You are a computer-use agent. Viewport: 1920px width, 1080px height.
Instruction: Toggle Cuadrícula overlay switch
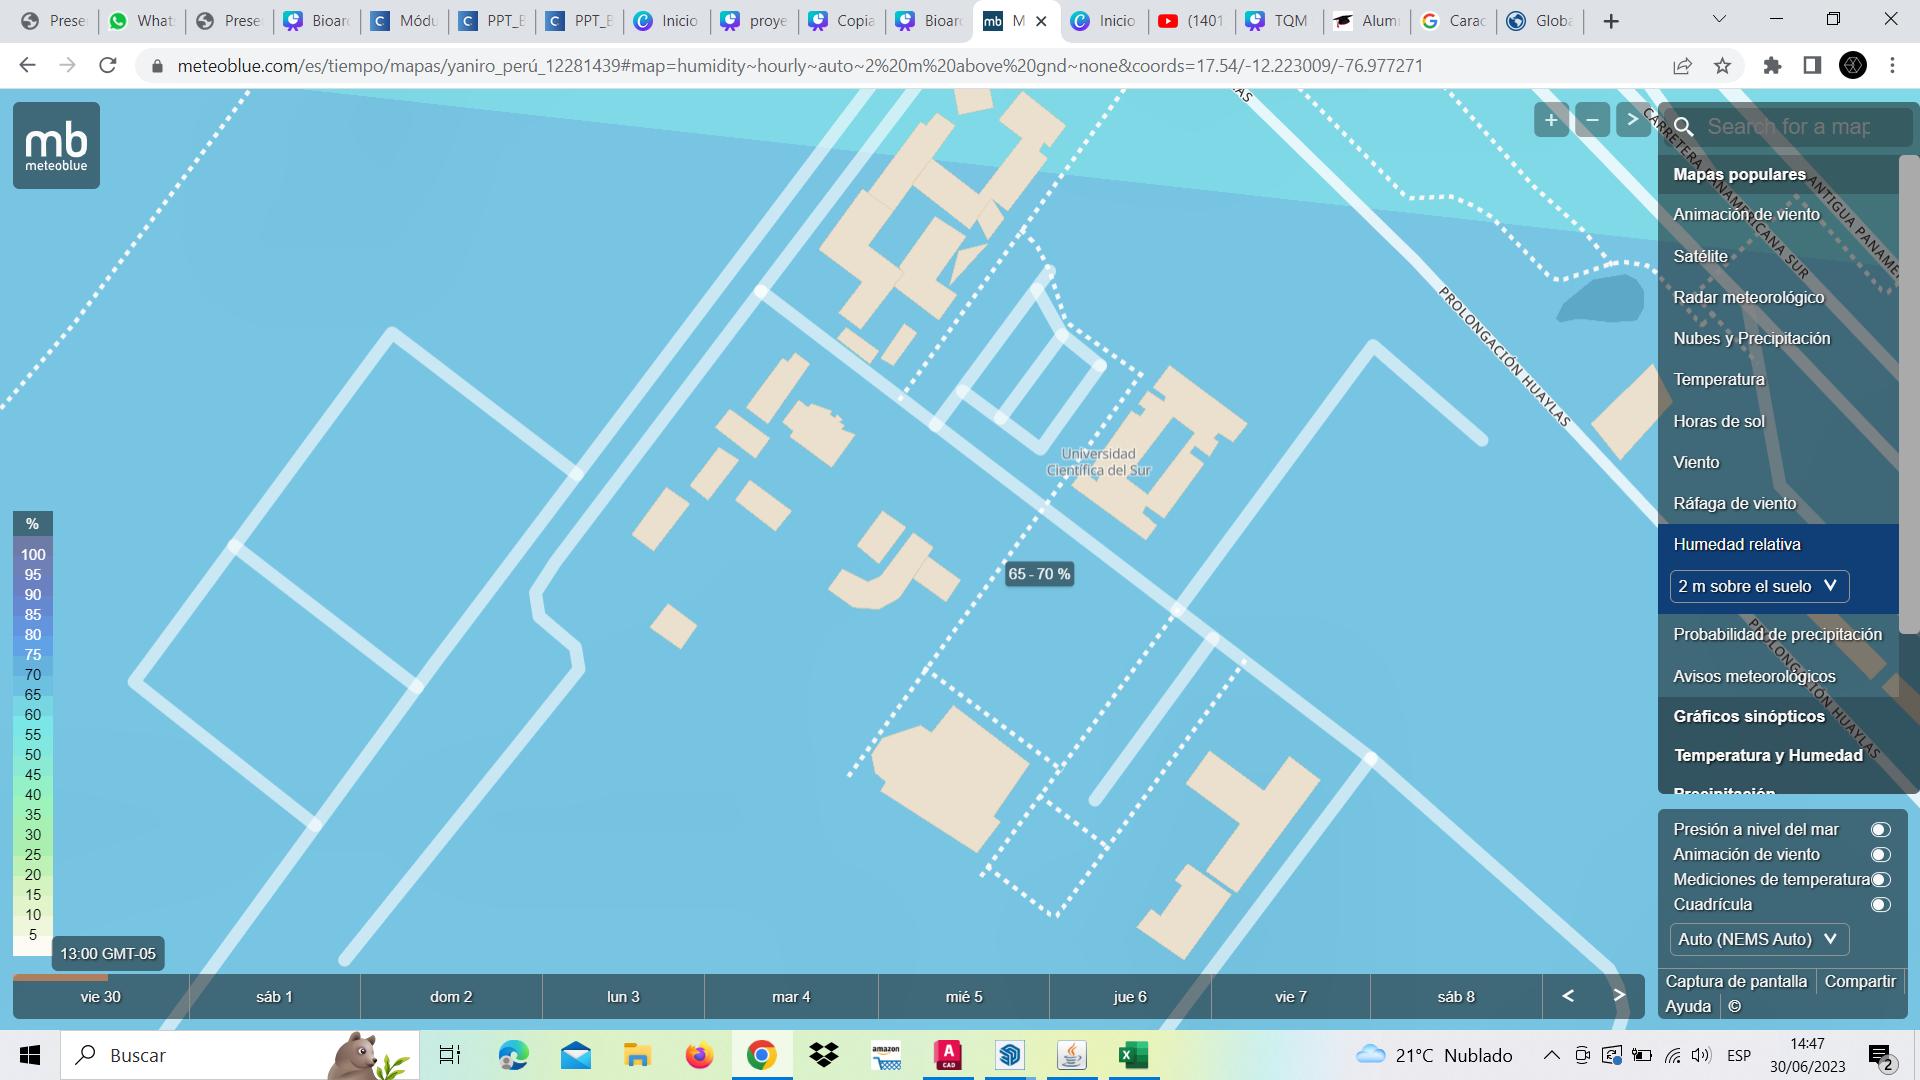[1880, 904]
